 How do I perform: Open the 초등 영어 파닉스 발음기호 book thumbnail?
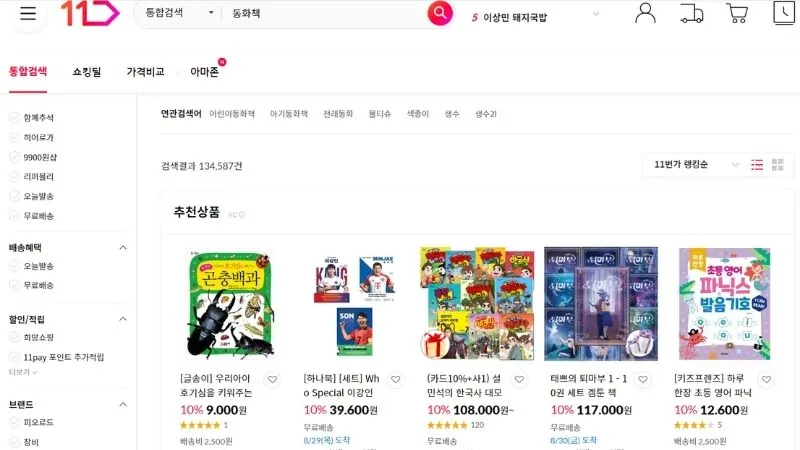724,304
